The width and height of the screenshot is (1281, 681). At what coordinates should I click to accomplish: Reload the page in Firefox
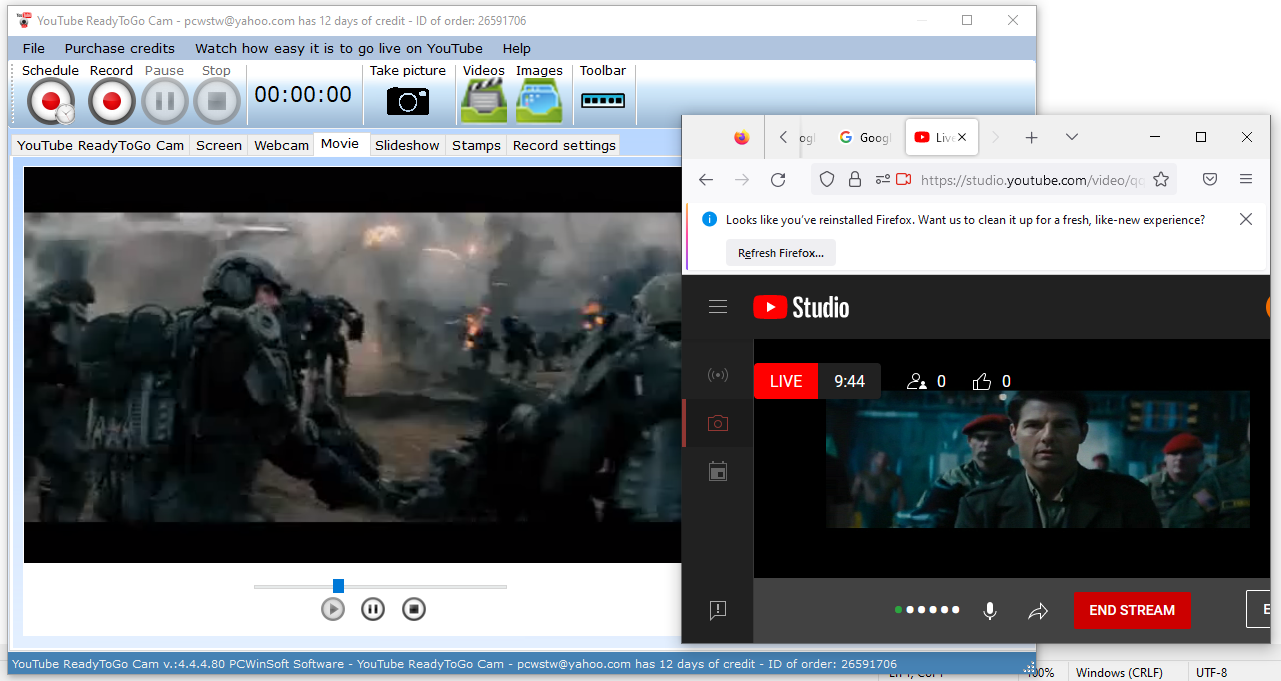[x=778, y=179]
